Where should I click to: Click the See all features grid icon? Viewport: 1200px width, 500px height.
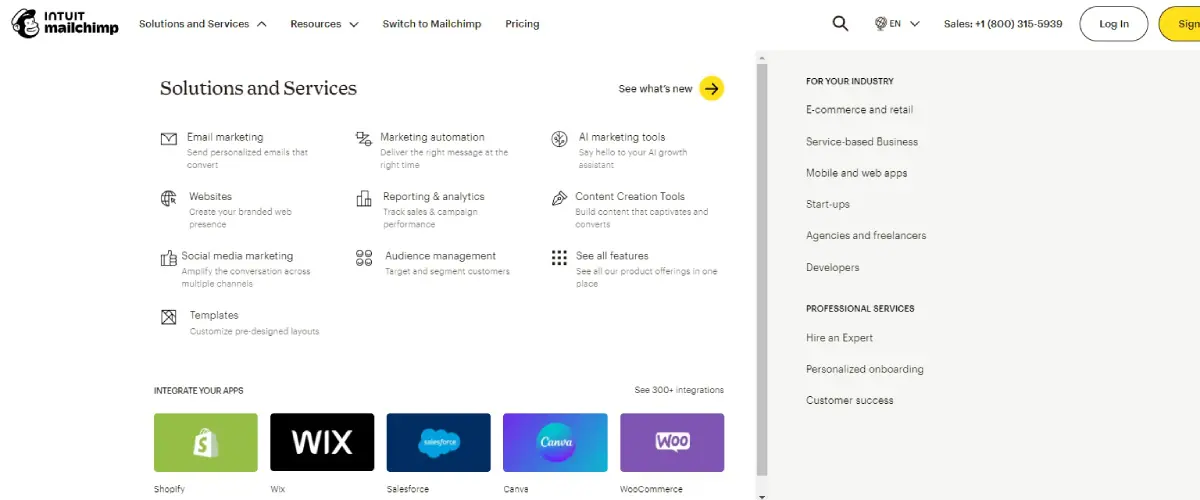(x=559, y=258)
